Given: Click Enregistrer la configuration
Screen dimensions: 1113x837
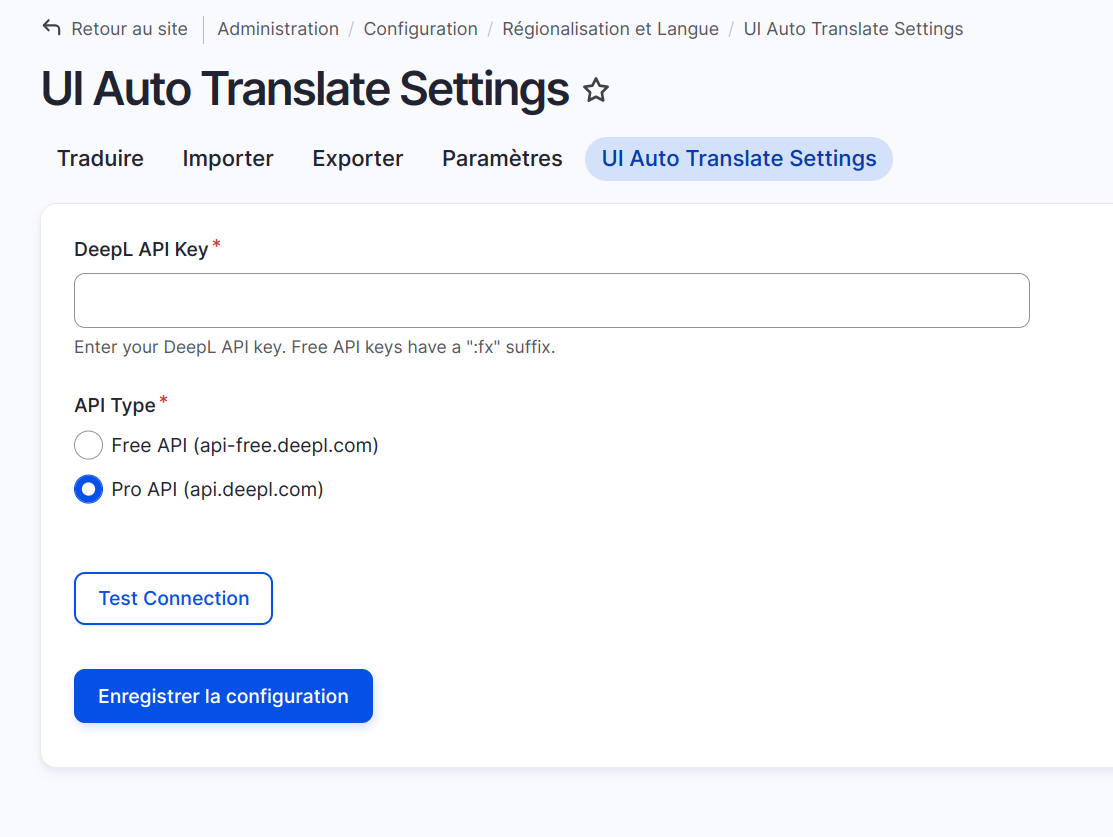Looking at the screenshot, I should (x=223, y=695).
